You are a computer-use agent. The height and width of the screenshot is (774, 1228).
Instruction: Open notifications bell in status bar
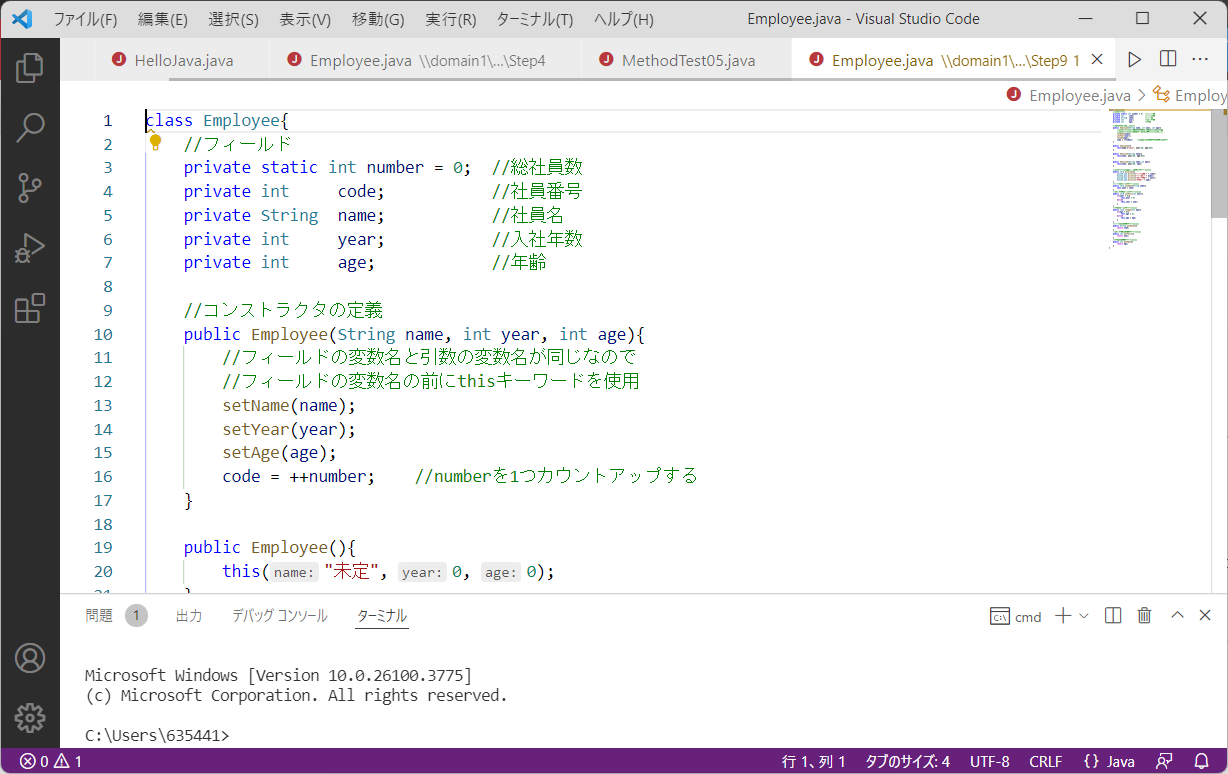tap(1202, 761)
